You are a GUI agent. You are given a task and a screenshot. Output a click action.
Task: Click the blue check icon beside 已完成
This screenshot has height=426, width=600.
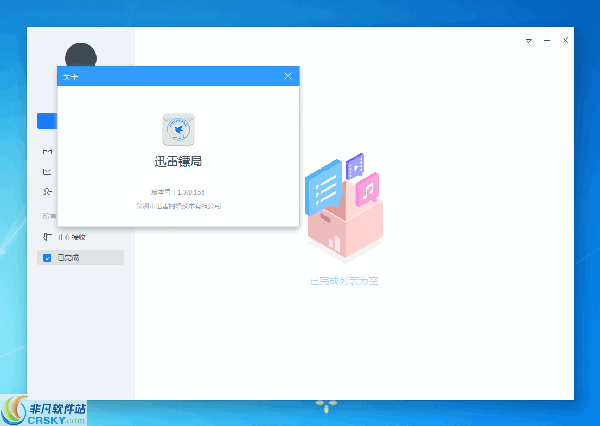(x=47, y=258)
